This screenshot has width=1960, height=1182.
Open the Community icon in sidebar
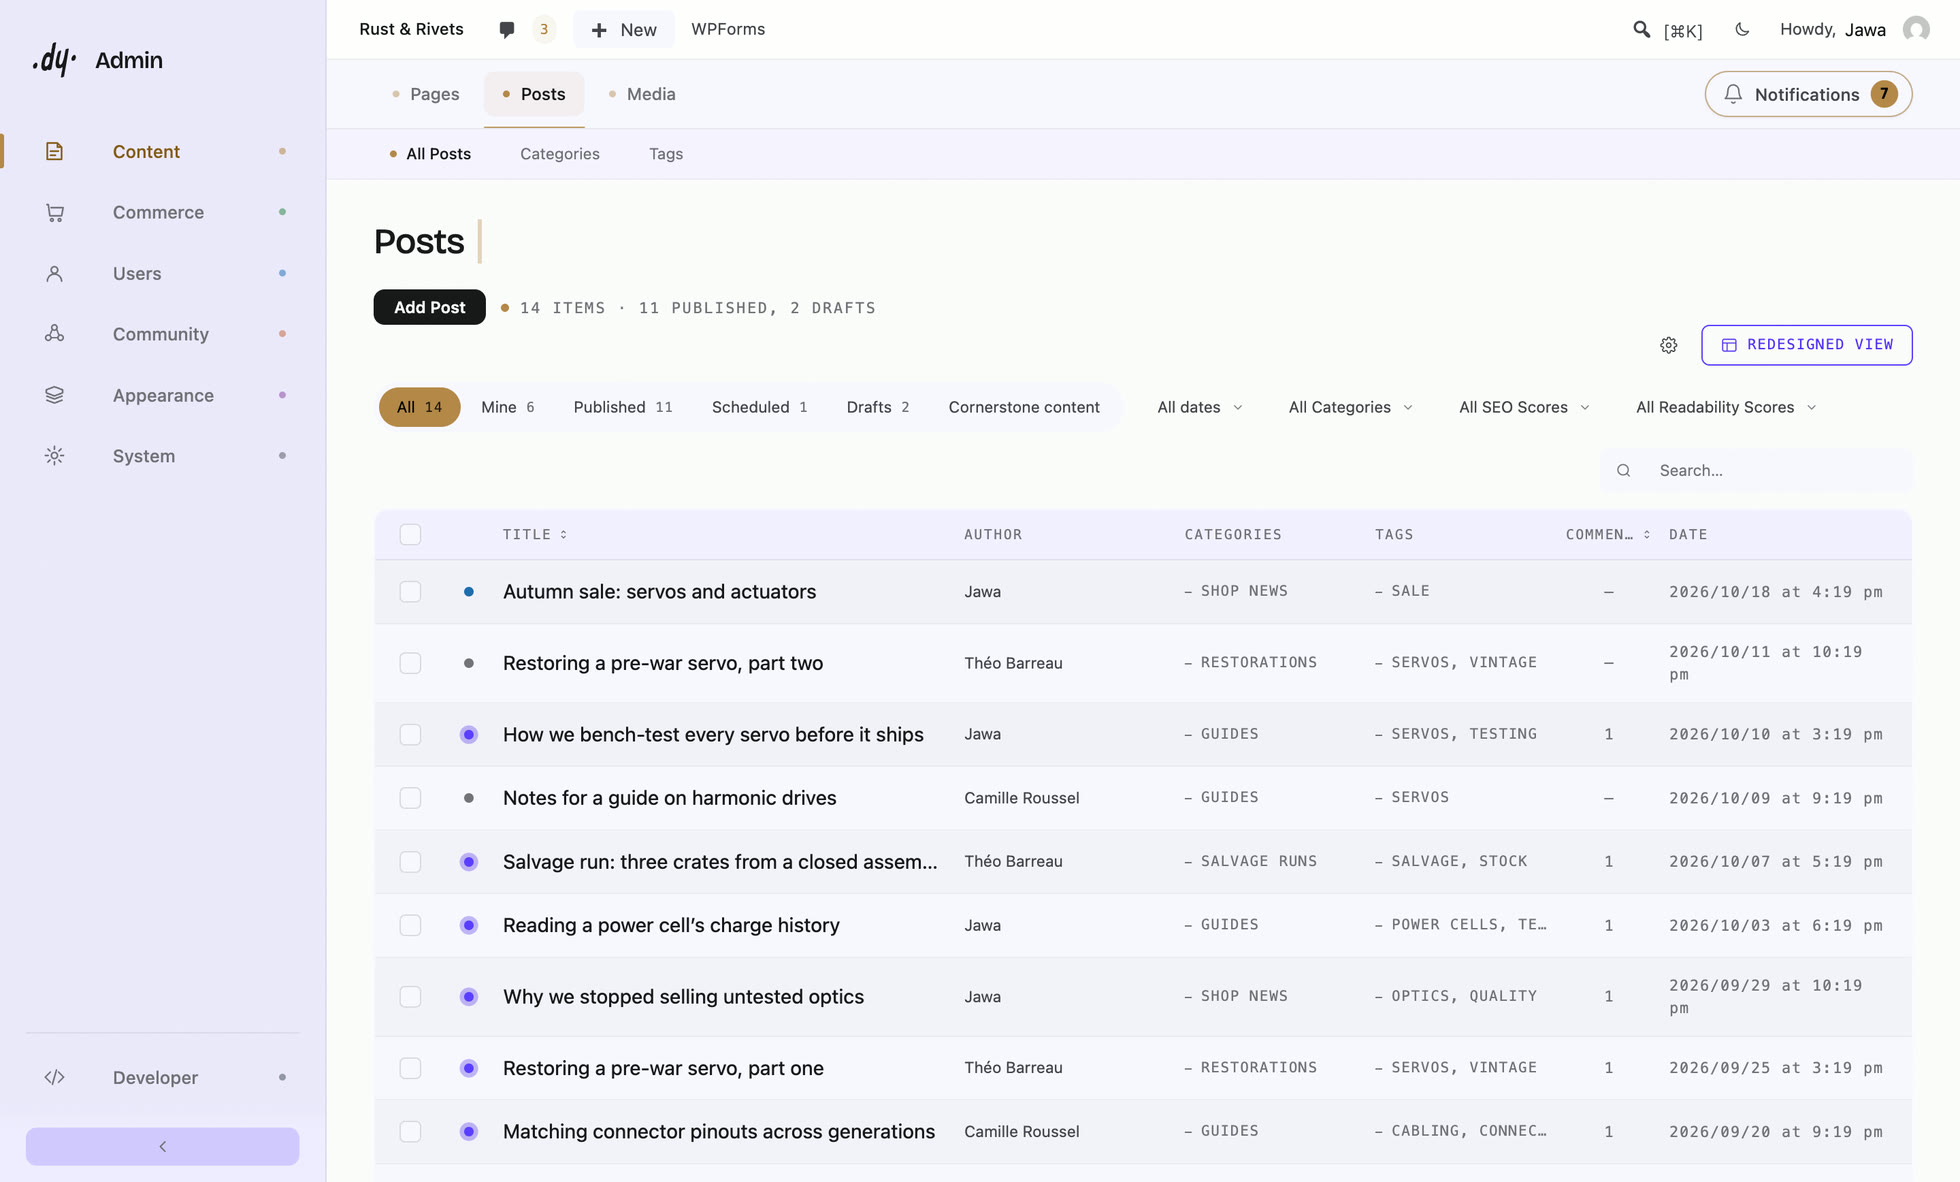[x=54, y=334]
